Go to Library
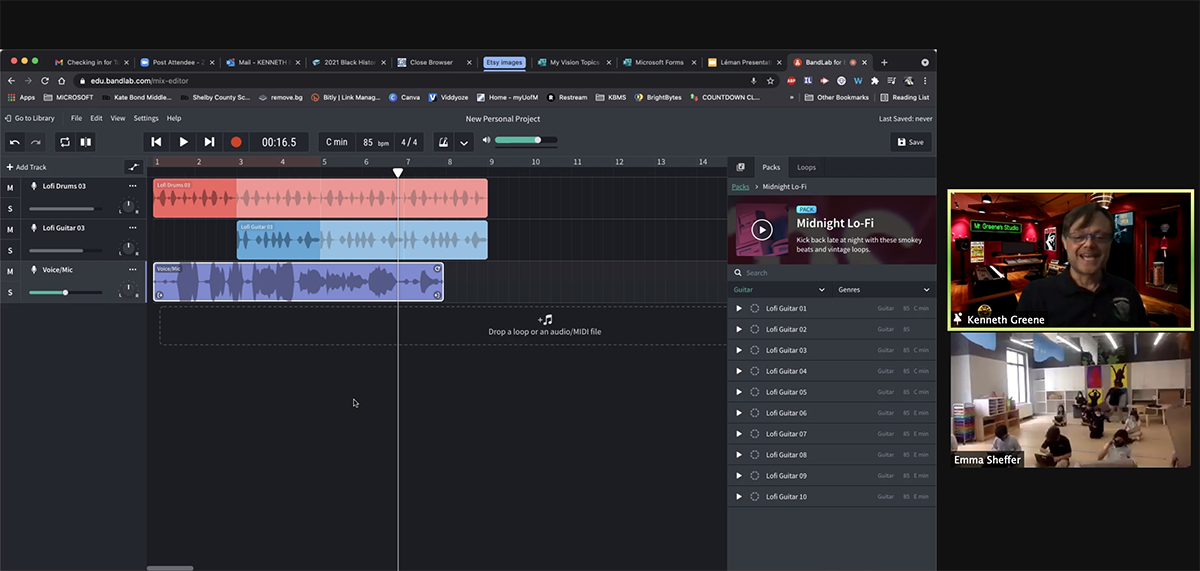1200x571 pixels. pyautogui.click(x=30, y=118)
